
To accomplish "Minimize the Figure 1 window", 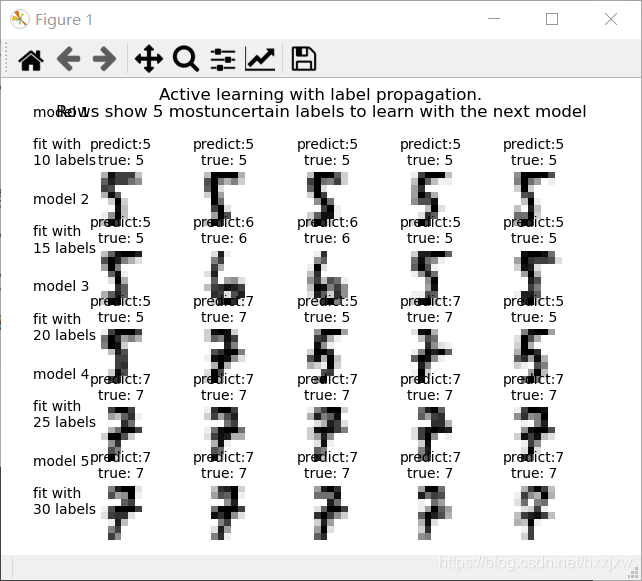I will [x=494, y=19].
